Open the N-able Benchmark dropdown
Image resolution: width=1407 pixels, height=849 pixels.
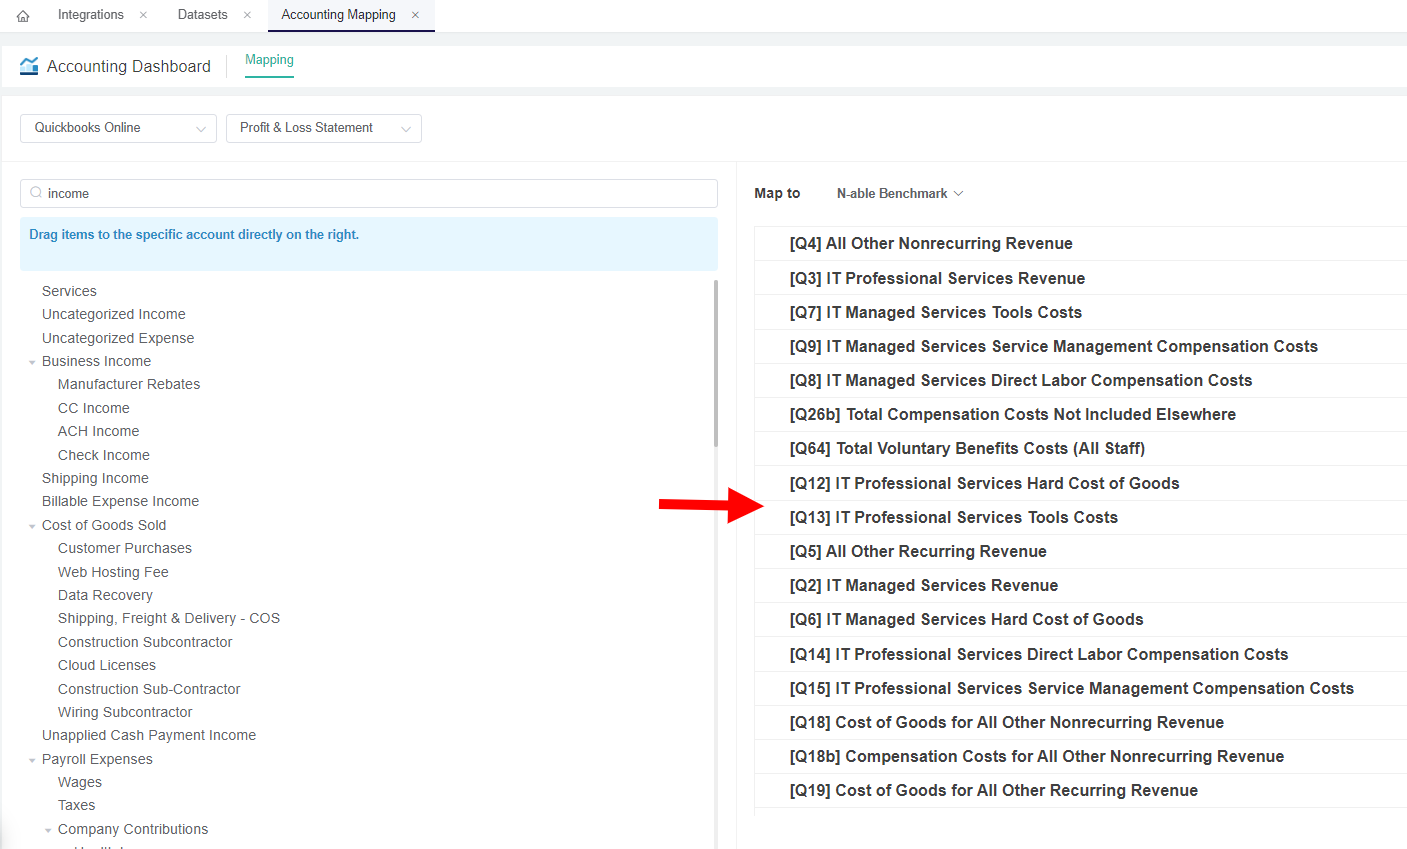tap(899, 193)
